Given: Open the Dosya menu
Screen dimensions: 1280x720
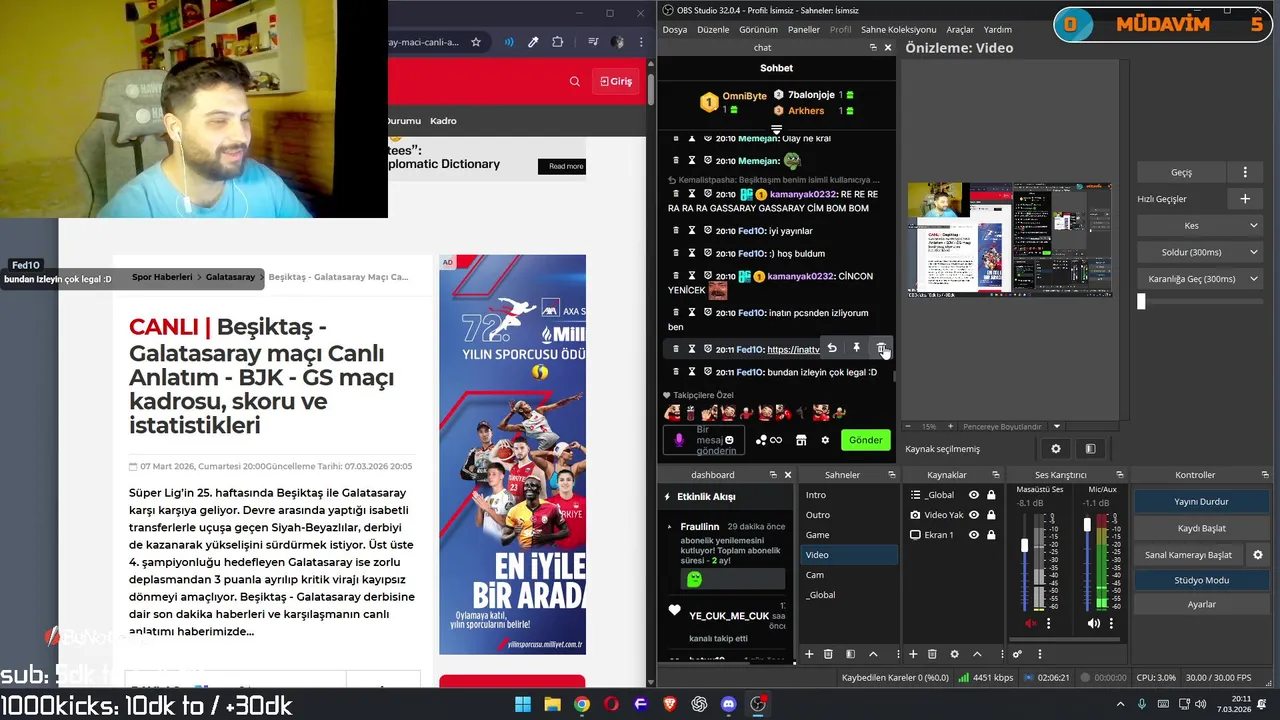Looking at the screenshot, I should (x=675, y=30).
